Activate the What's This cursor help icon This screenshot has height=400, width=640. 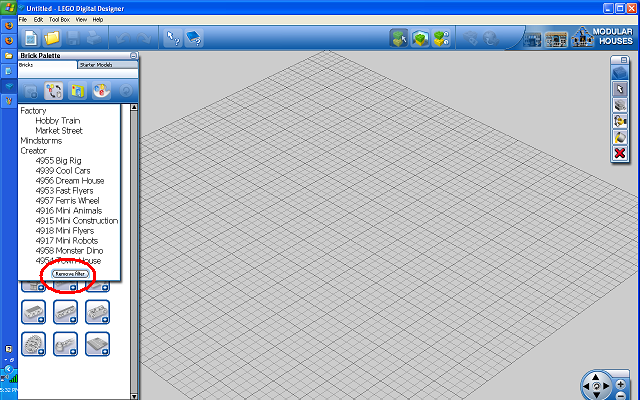[x=173, y=38]
